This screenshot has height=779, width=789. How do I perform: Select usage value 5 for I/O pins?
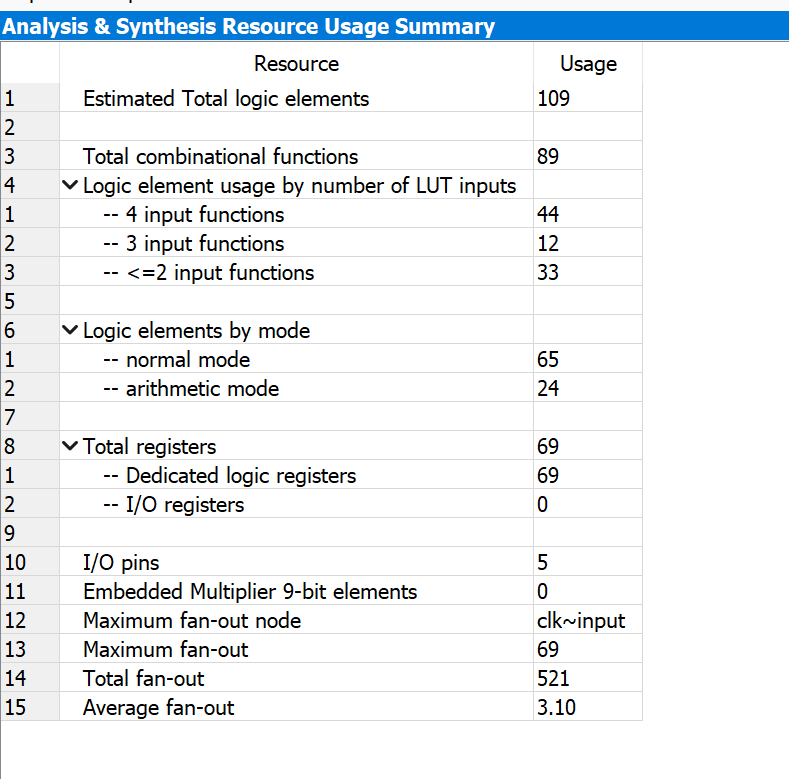tap(542, 562)
